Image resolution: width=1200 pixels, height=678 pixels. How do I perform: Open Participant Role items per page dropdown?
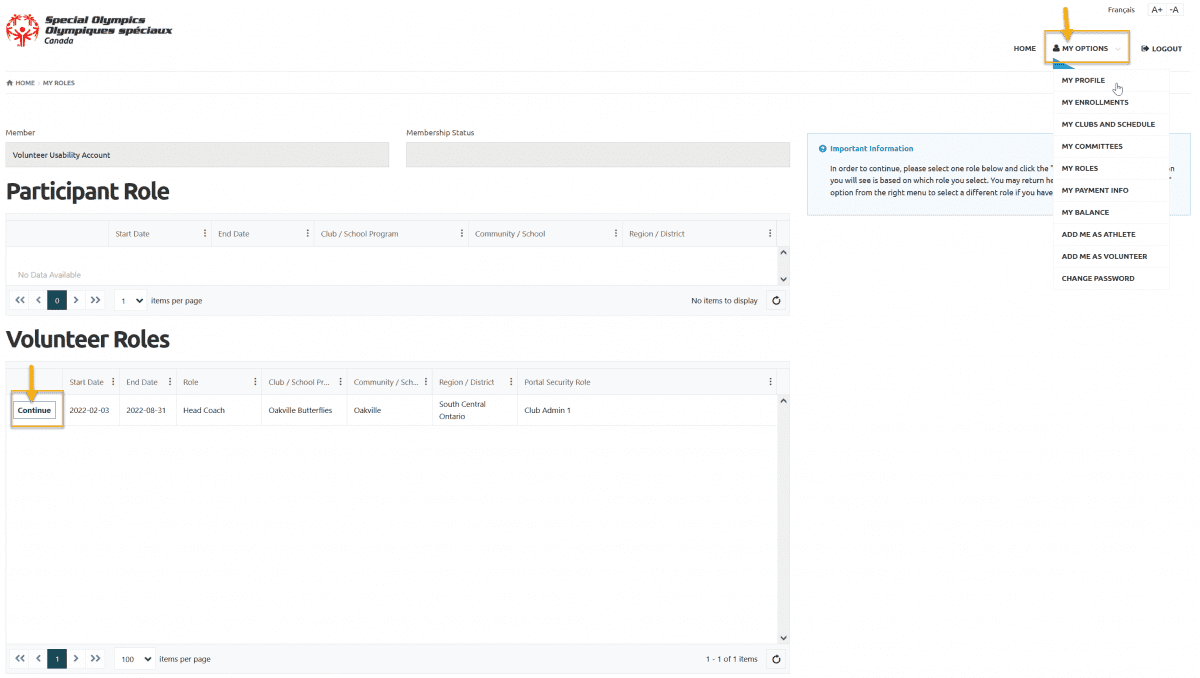[x=129, y=300]
